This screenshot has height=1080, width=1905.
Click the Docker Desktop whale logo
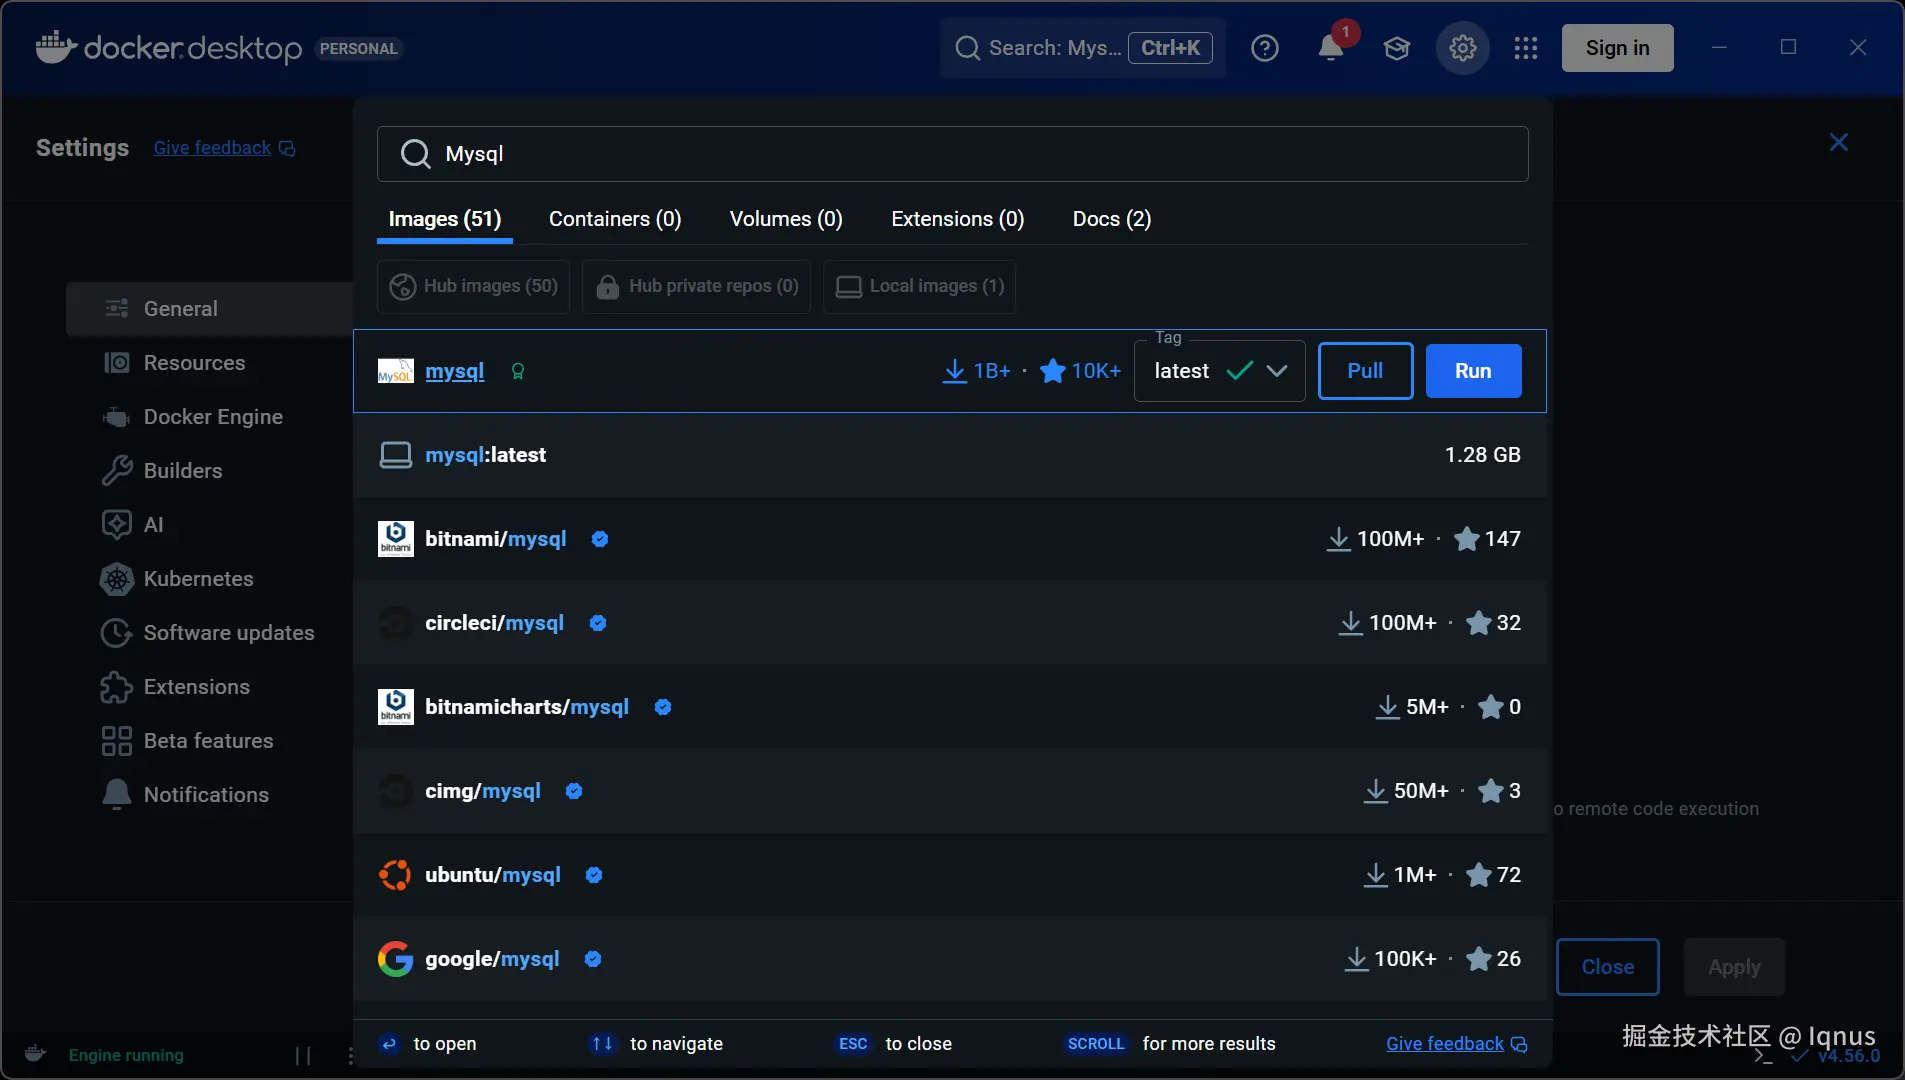click(x=56, y=47)
